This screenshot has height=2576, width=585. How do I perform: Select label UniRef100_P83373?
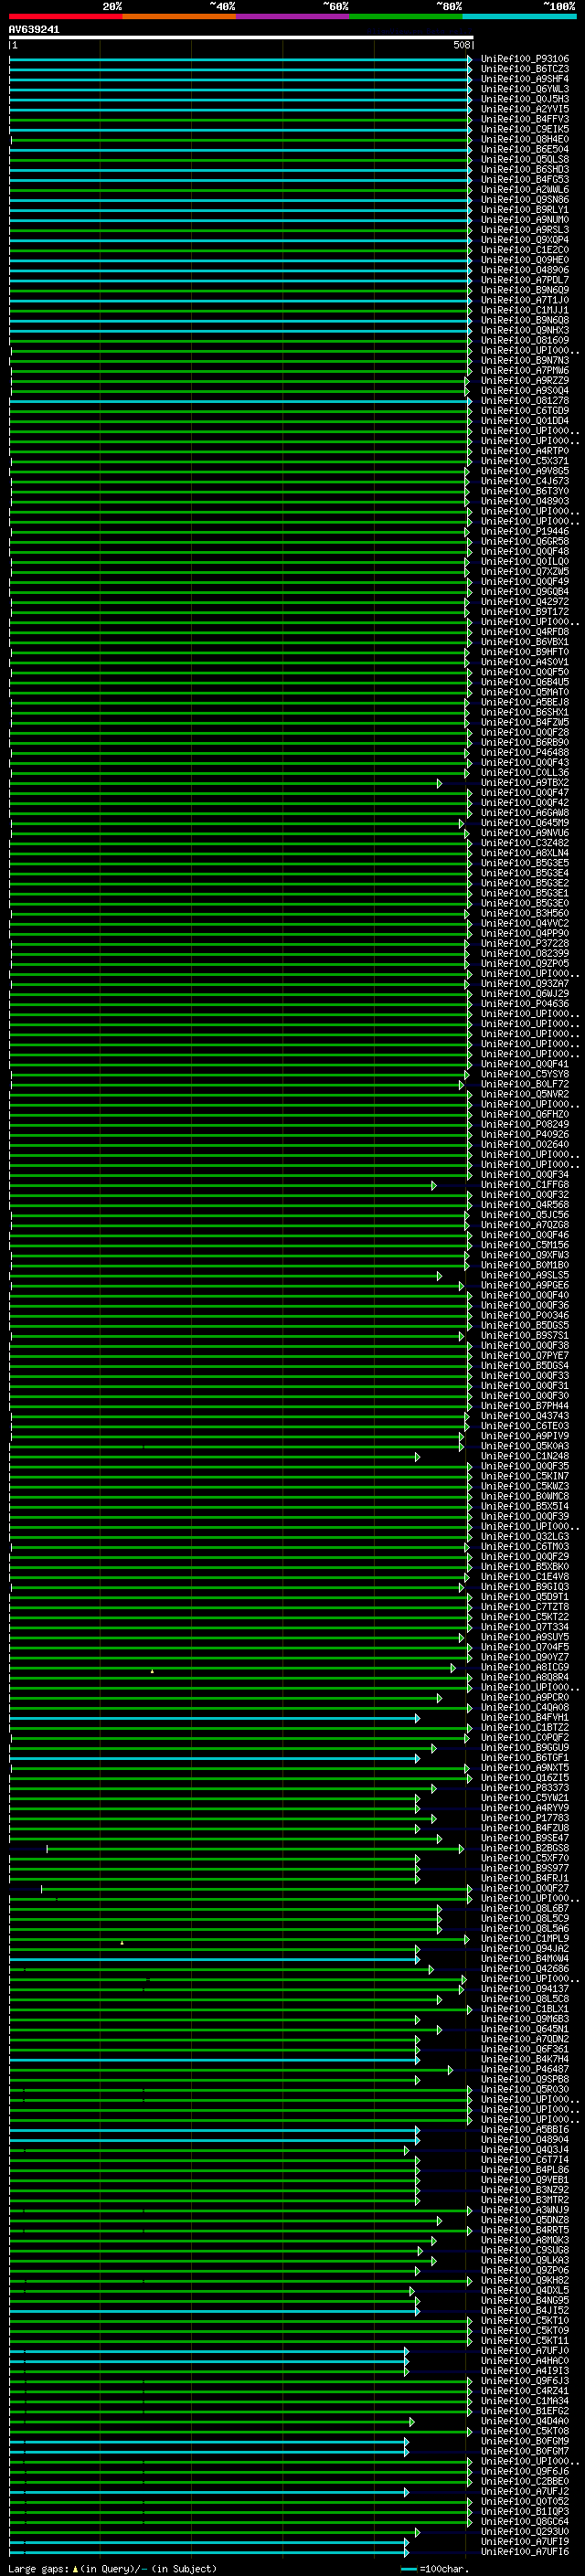tap(525, 1788)
